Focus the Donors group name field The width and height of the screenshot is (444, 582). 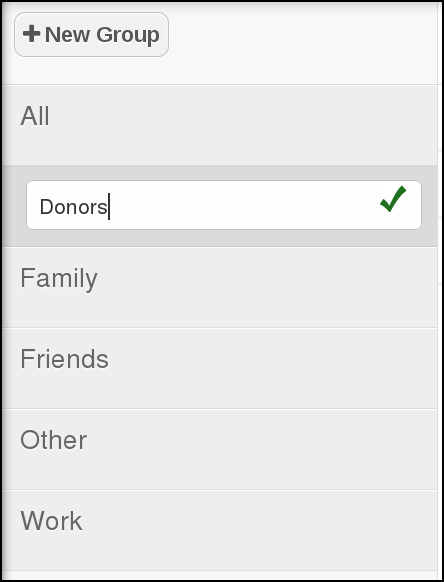tap(224, 205)
